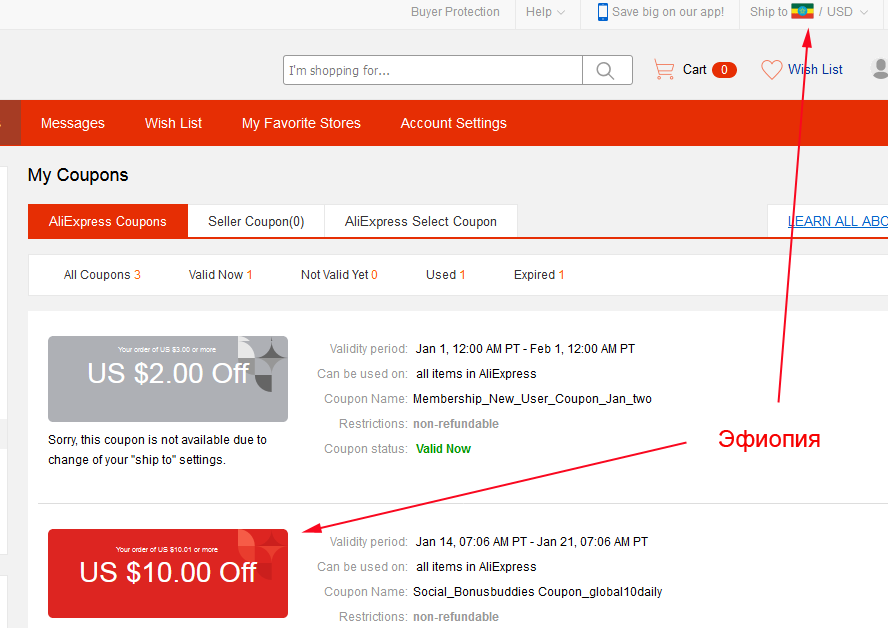This screenshot has height=628, width=888.
Task: Open the Ship to / USD dropdown
Action: coord(809,12)
